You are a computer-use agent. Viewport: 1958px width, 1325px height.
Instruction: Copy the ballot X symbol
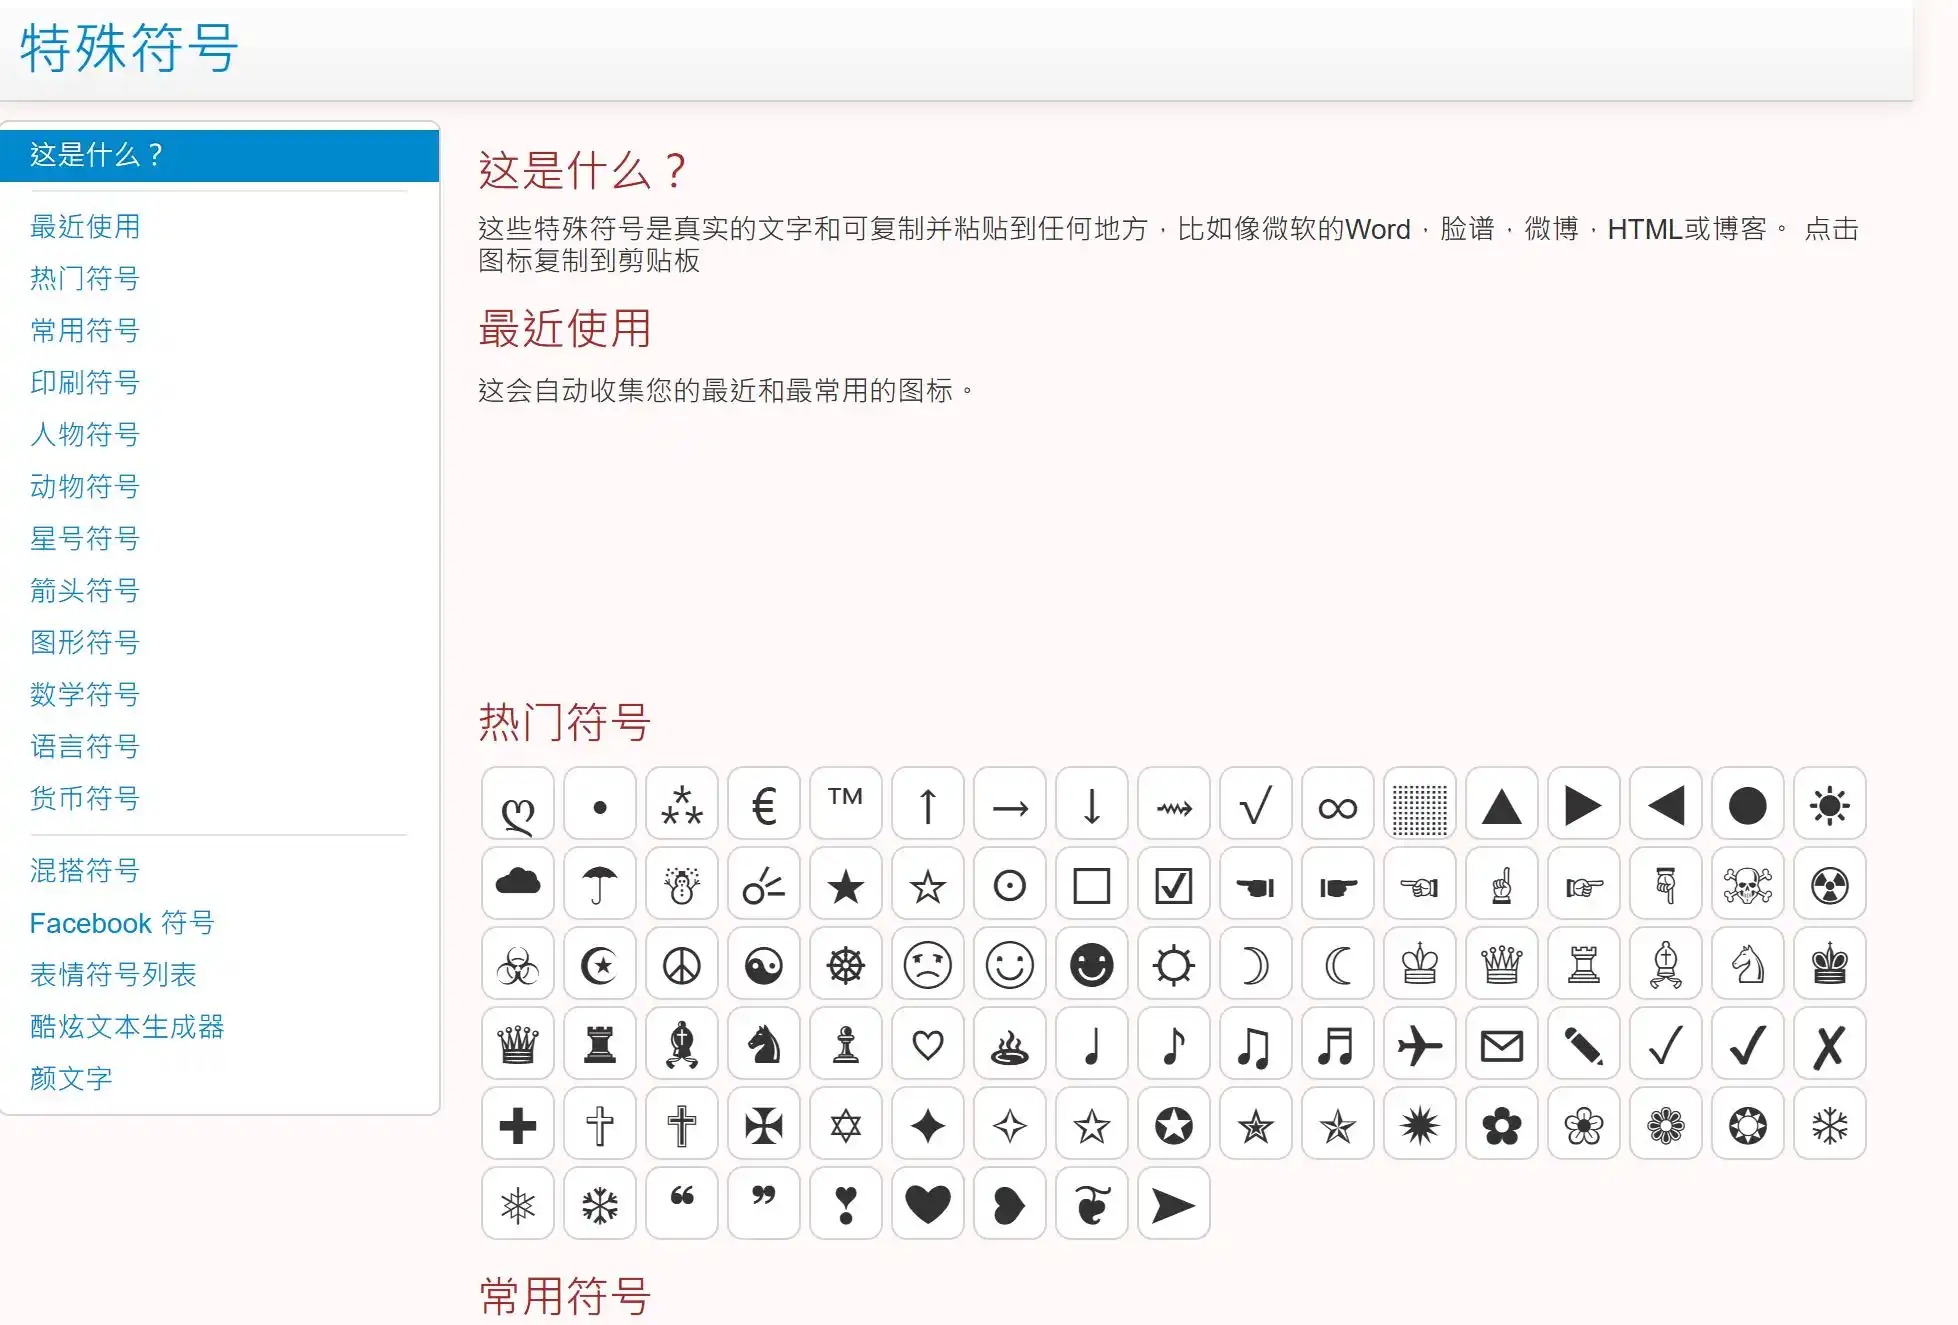click(x=1830, y=1044)
